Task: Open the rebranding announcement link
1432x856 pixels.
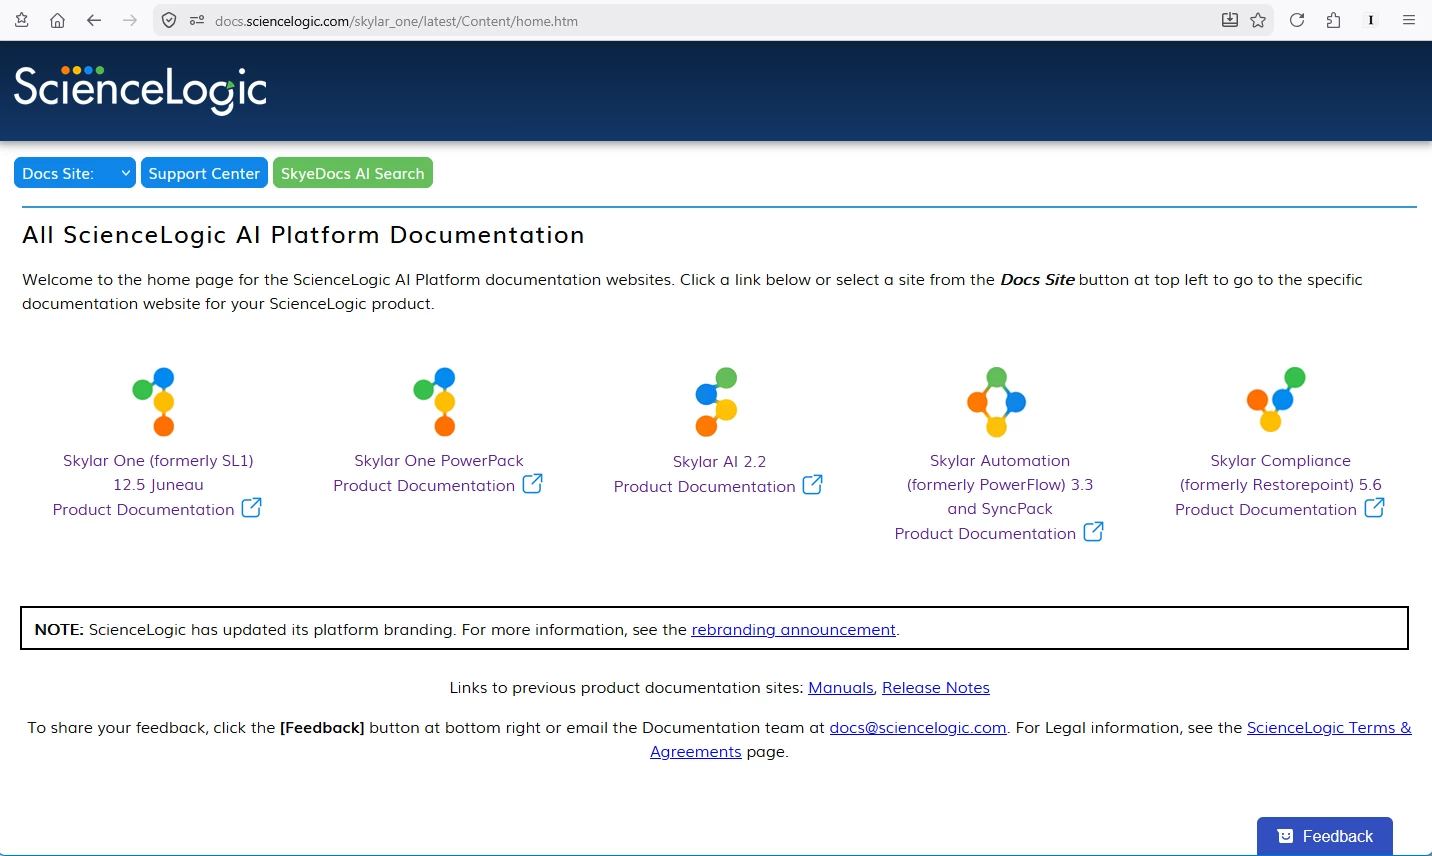Action: click(793, 629)
